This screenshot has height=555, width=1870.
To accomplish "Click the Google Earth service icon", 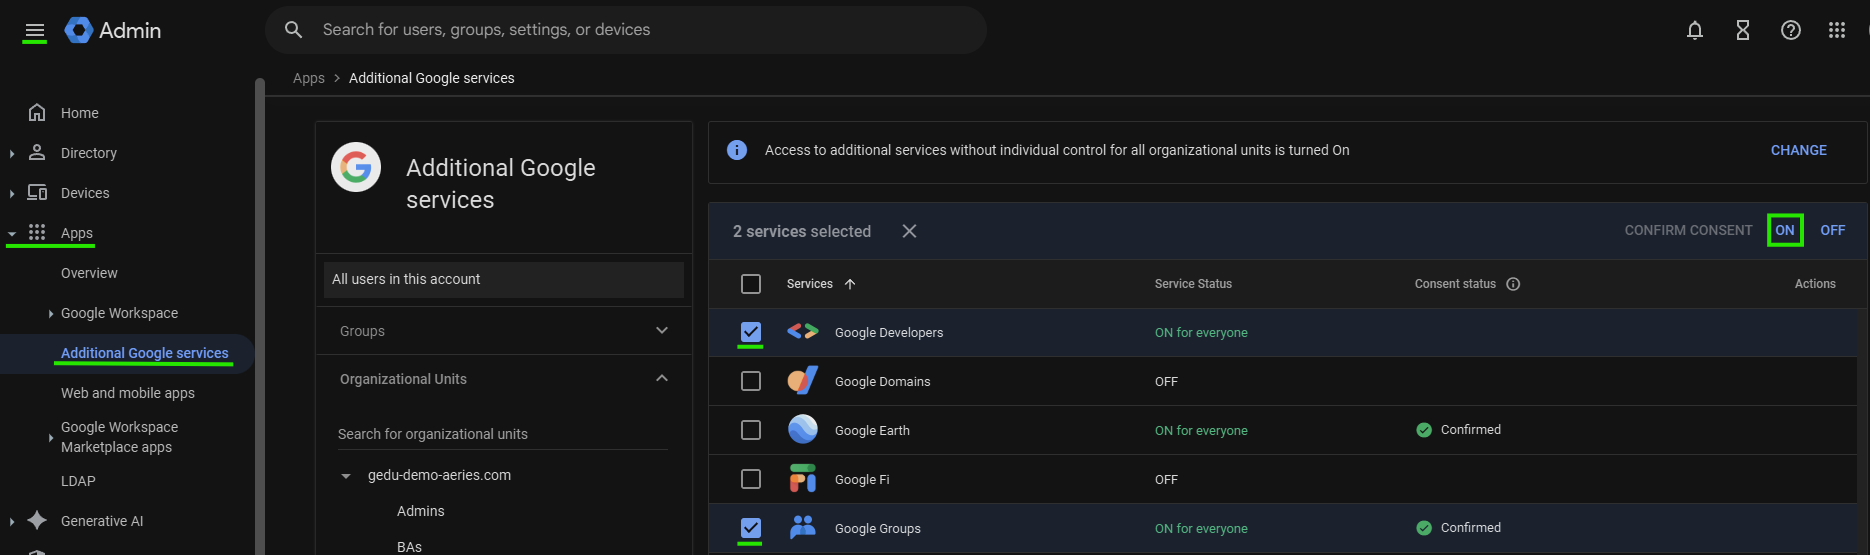I will pos(802,430).
